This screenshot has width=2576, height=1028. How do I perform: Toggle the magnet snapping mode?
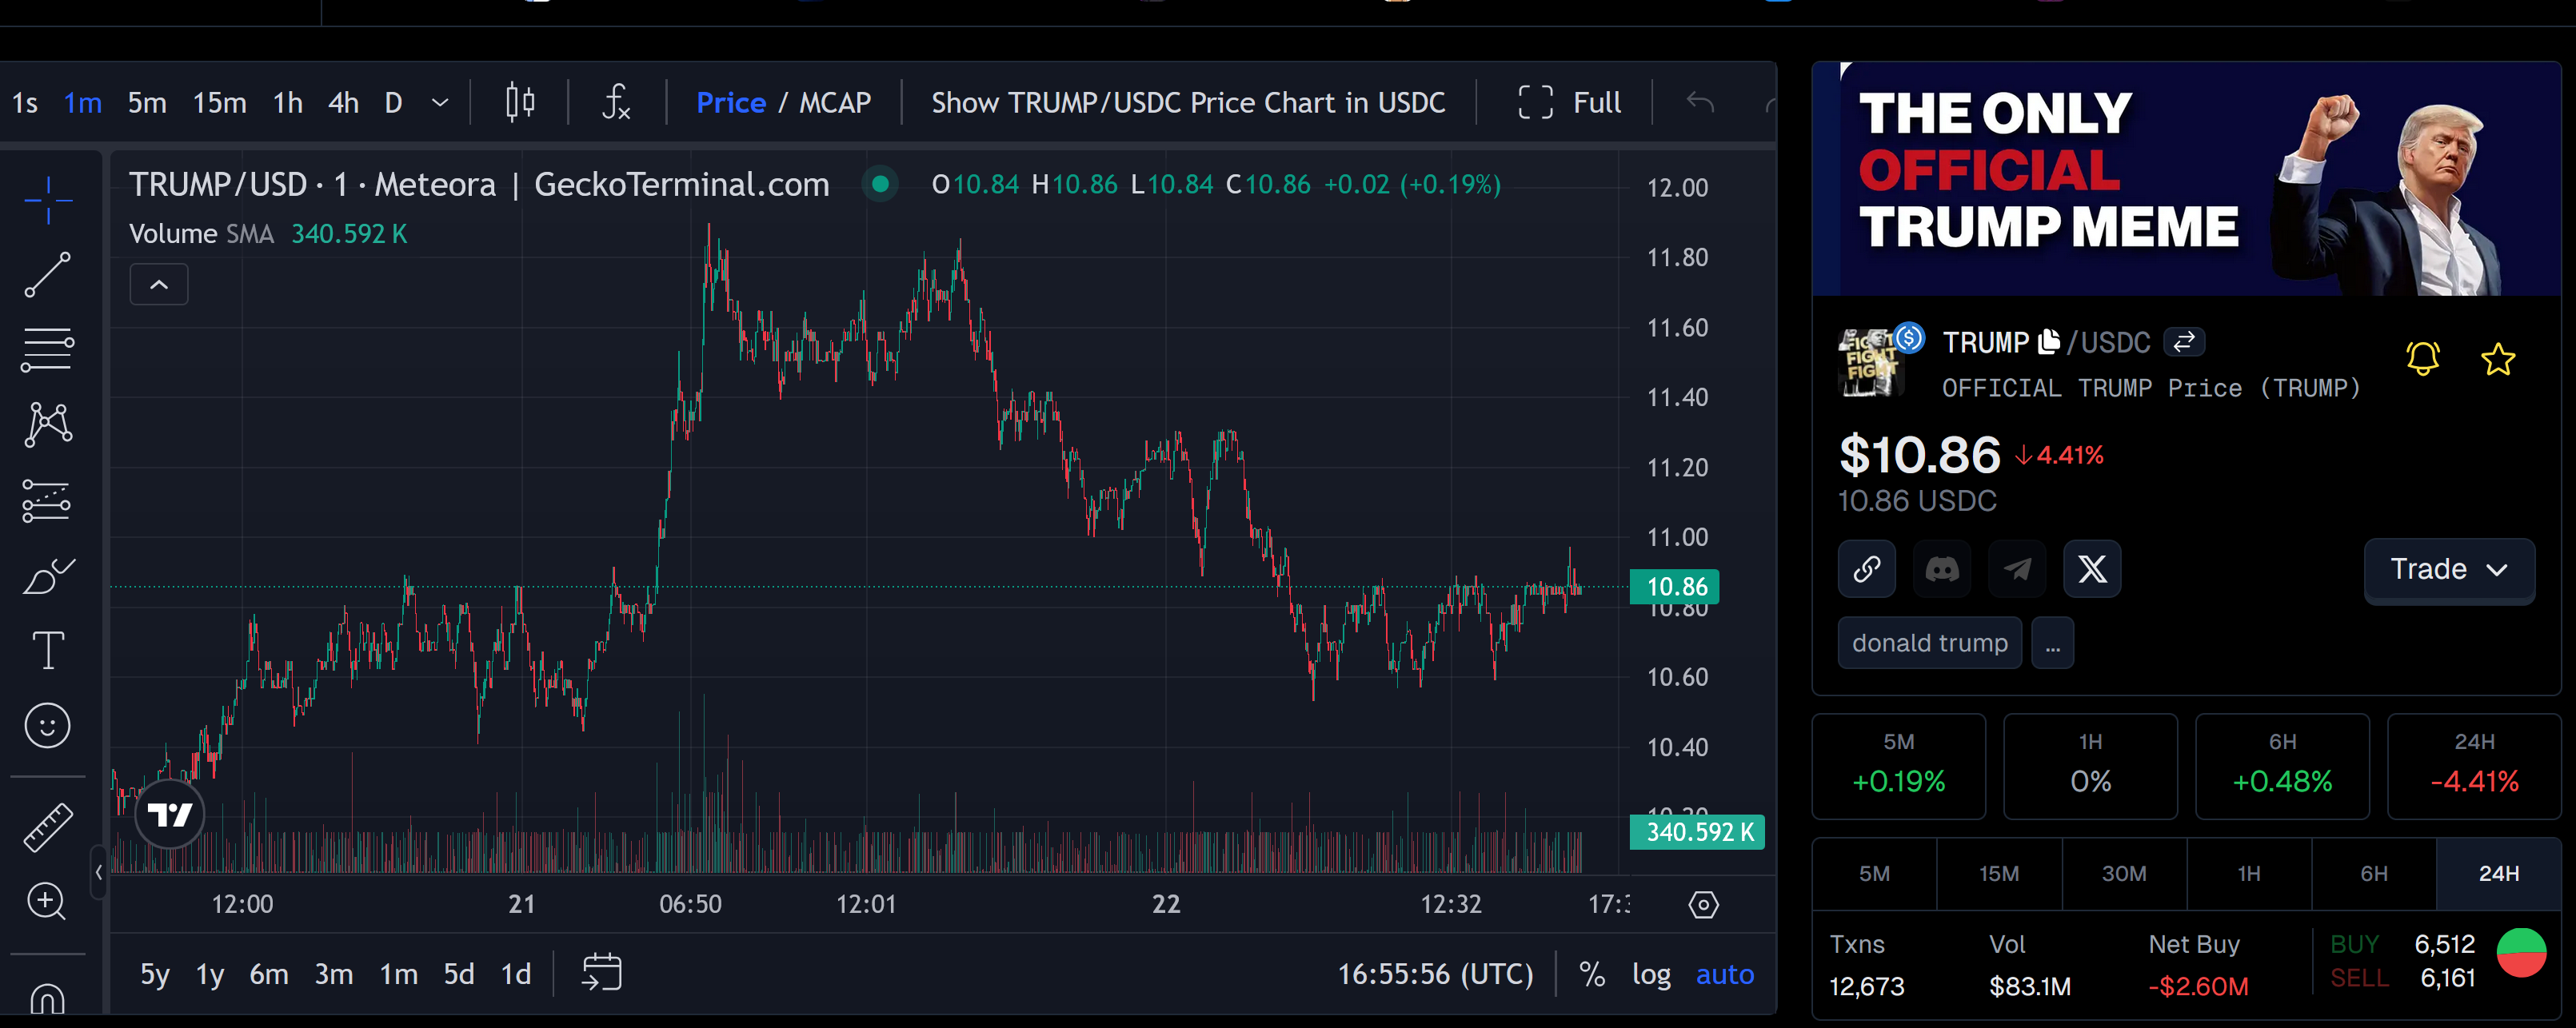[48, 998]
